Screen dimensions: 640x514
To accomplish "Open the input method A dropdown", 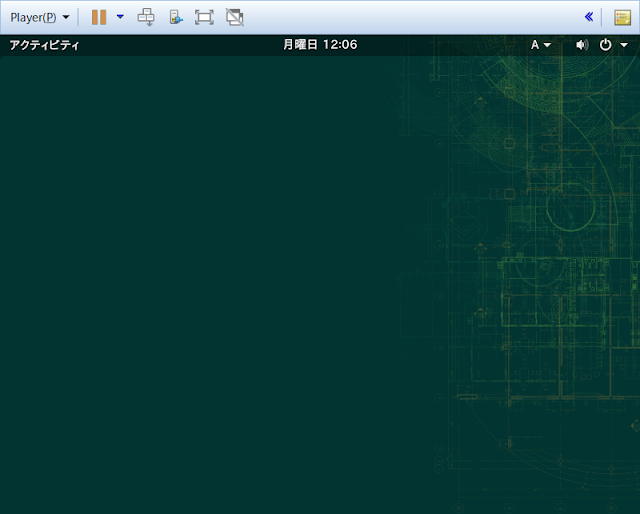I will click(x=541, y=45).
